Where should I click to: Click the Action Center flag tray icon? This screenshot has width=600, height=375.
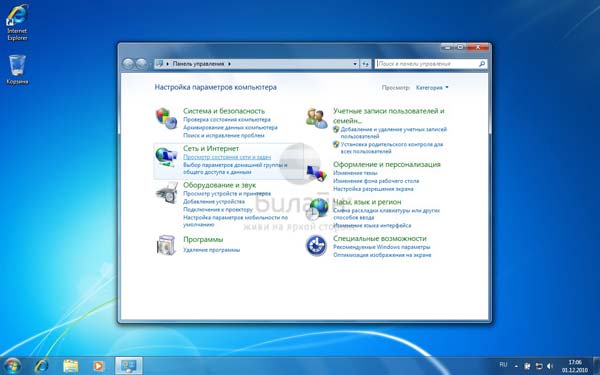[x=527, y=366]
